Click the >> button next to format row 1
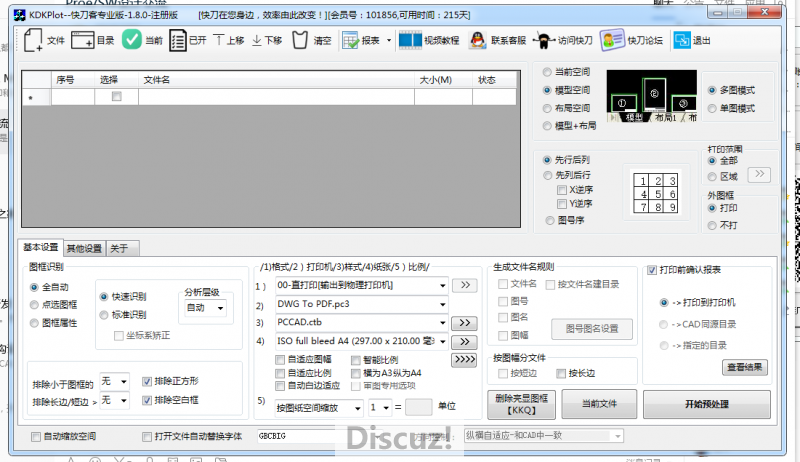This screenshot has width=800, height=462. [465, 285]
